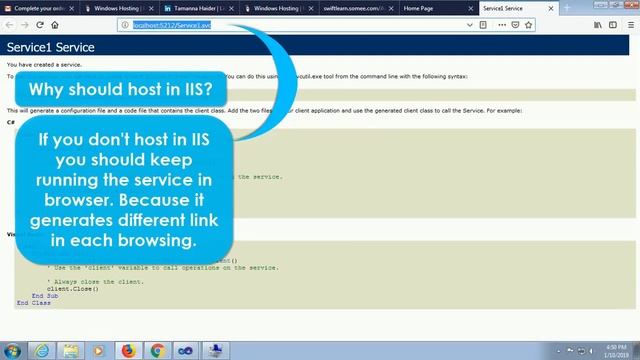The width and height of the screenshot is (640, 360).
Task: Open the Firefox home page
Action: (55, 25)
